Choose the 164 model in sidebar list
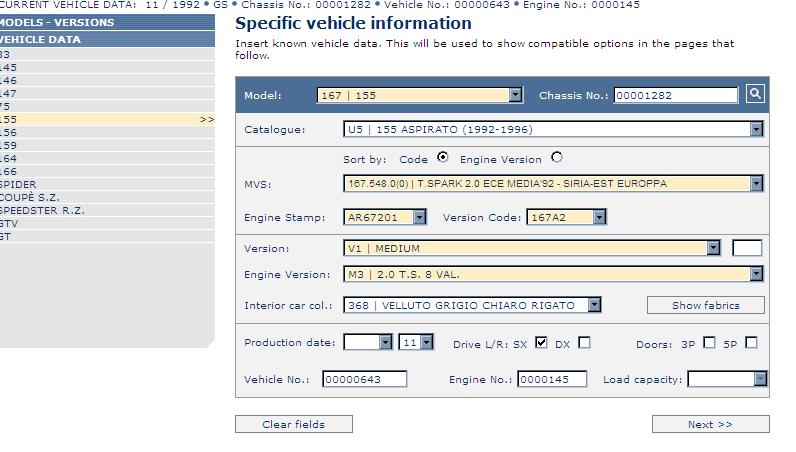Image resolution: width=796 pixels, height=452 pixels. 8,158
